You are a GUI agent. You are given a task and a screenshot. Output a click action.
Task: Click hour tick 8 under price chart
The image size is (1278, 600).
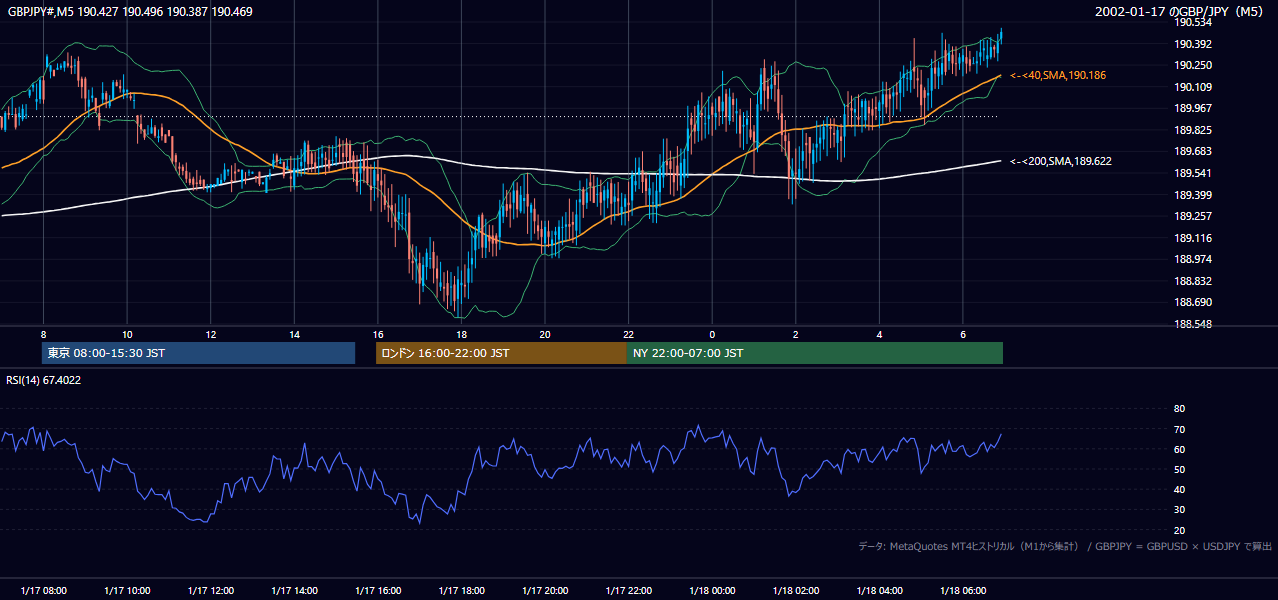43,334
